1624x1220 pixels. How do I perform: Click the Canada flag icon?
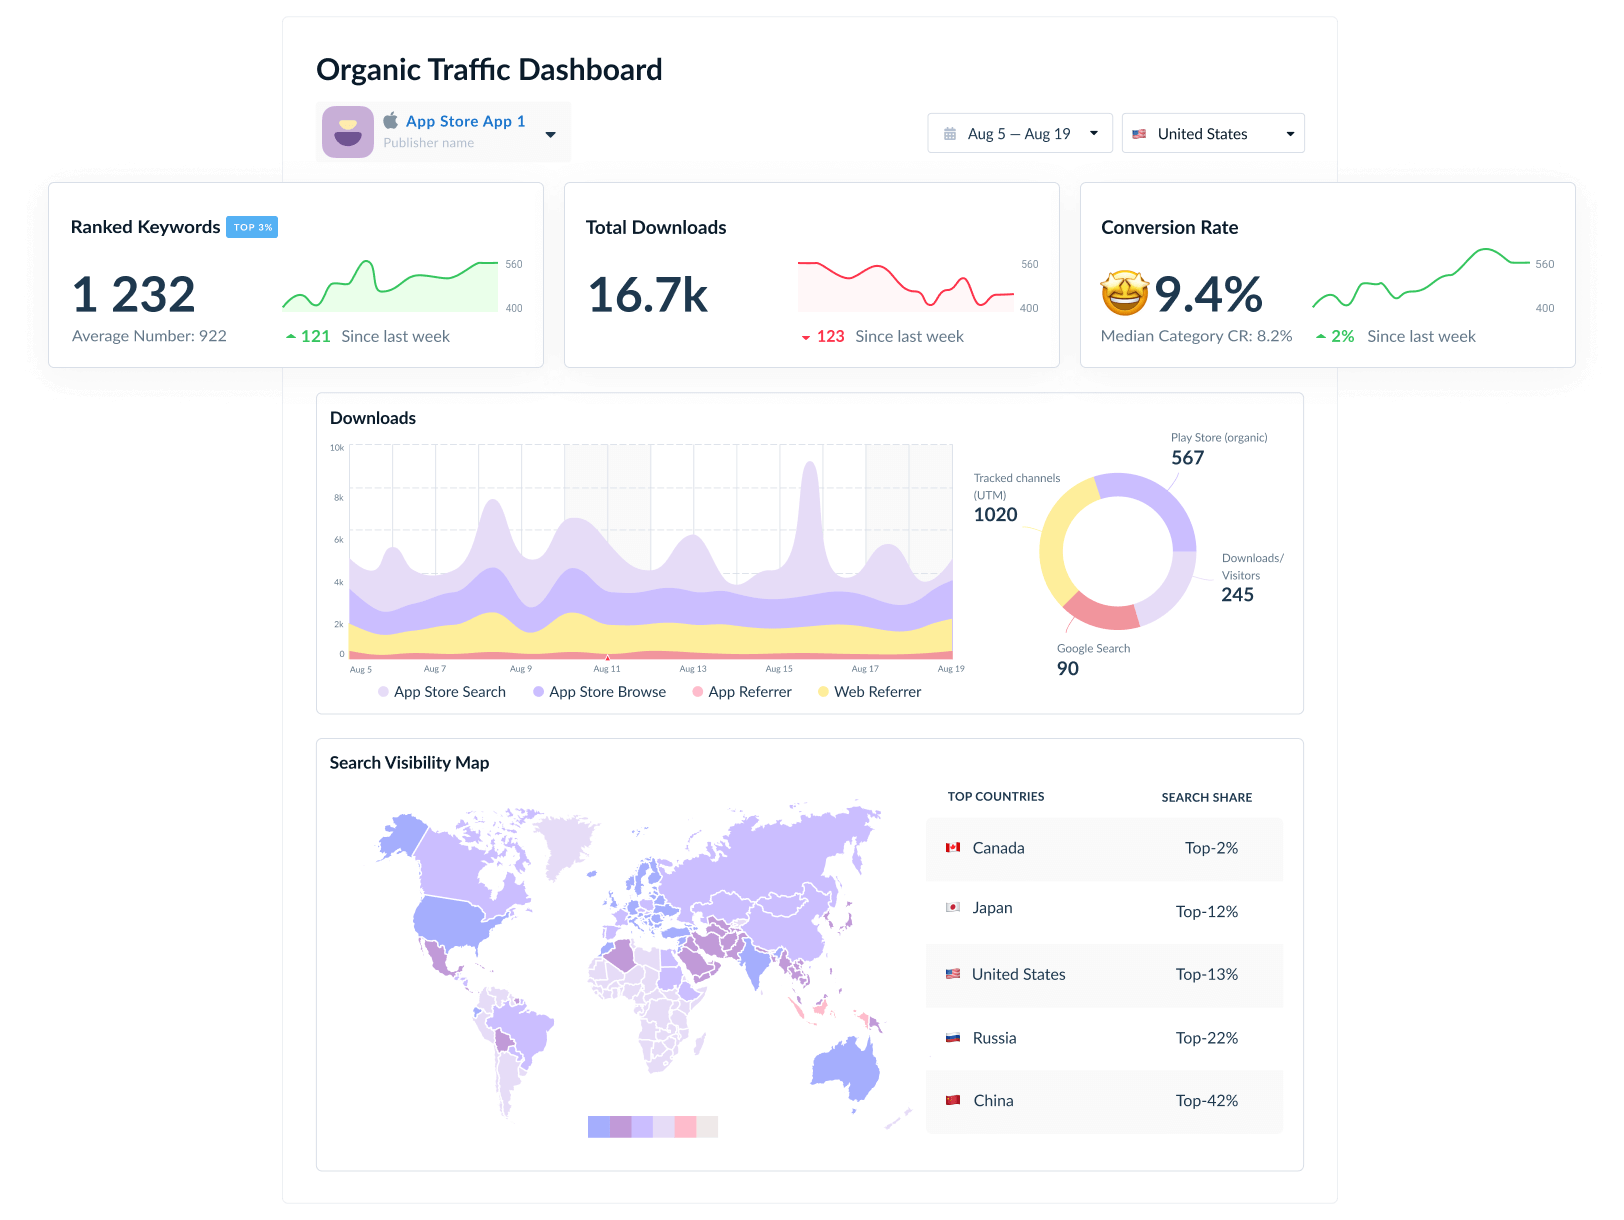coord(953,848)
